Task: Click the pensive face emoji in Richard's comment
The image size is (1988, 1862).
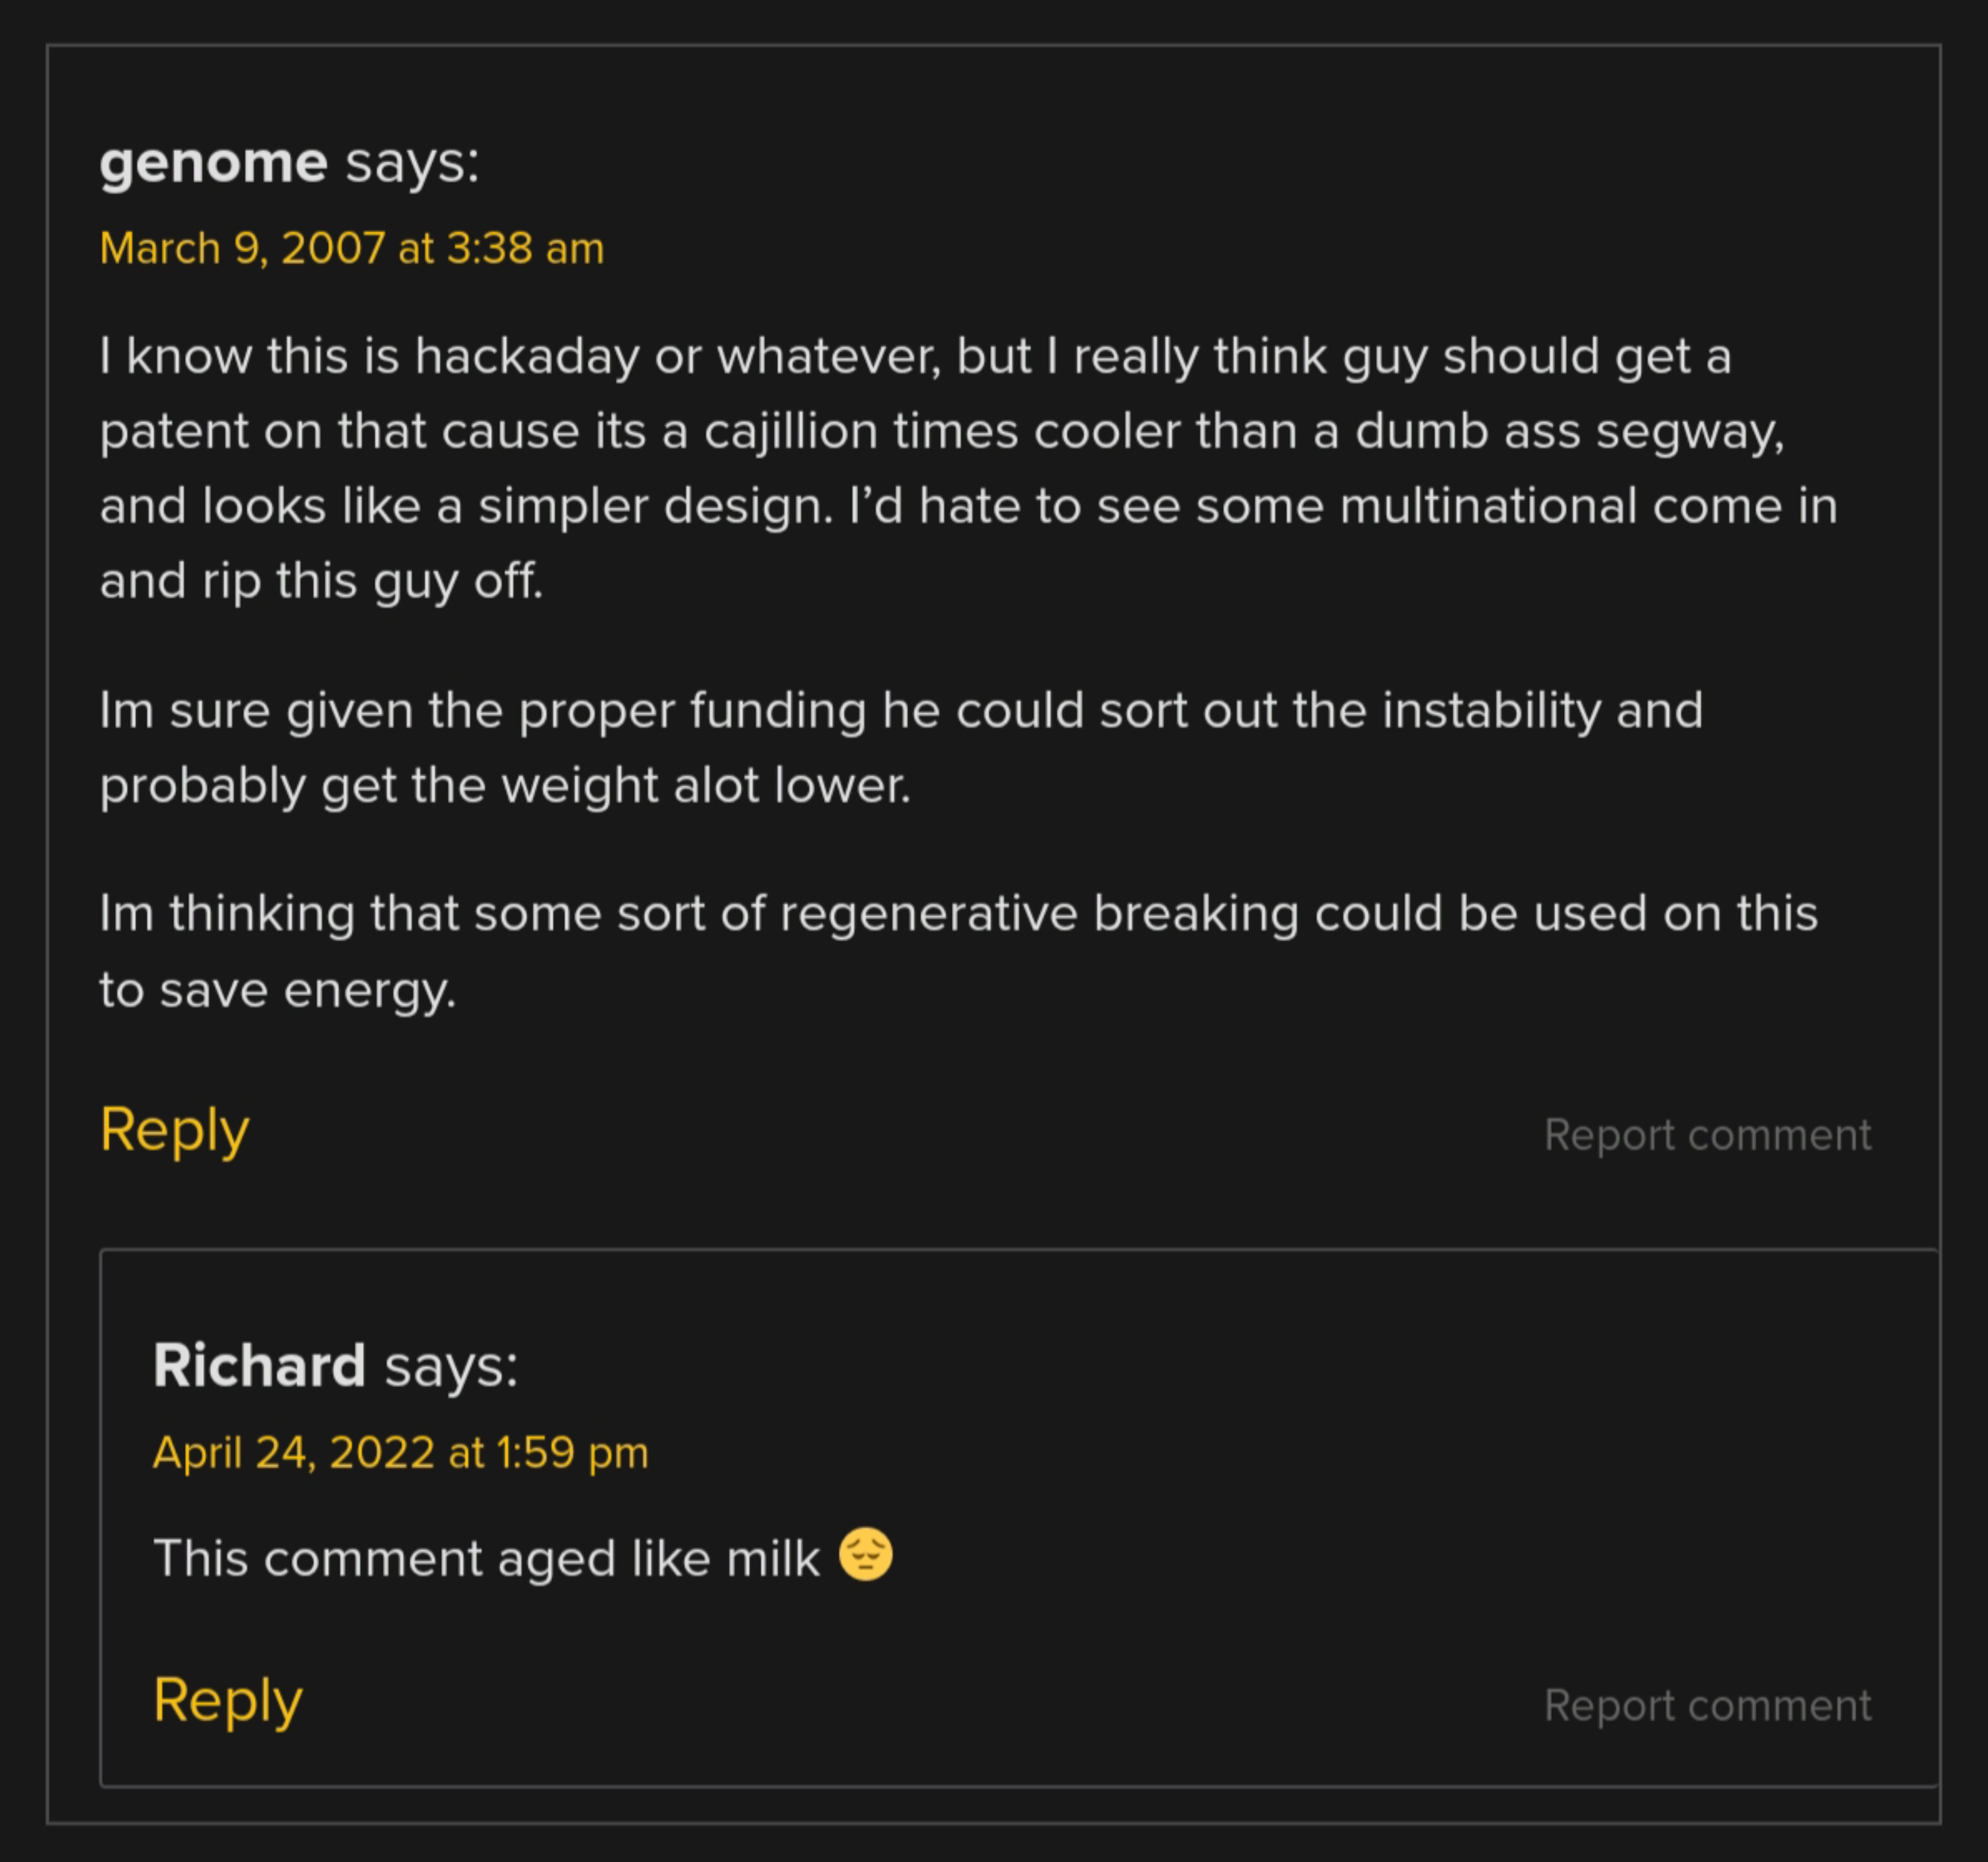Action: (865, 1554)
